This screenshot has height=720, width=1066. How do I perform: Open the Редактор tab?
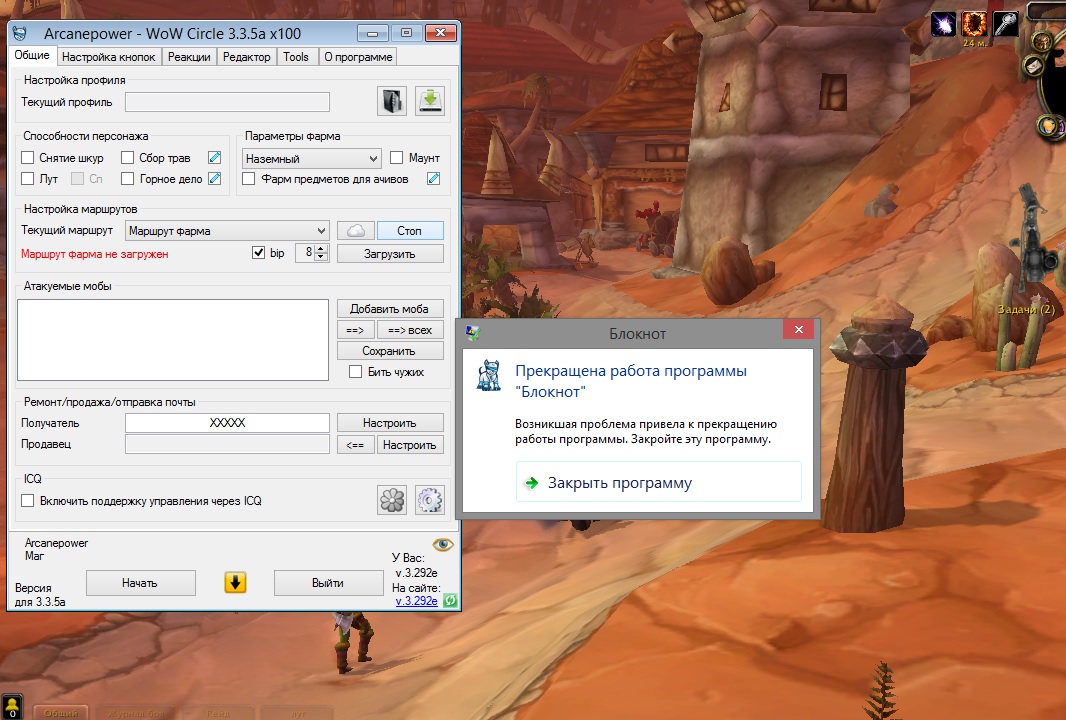246,57
